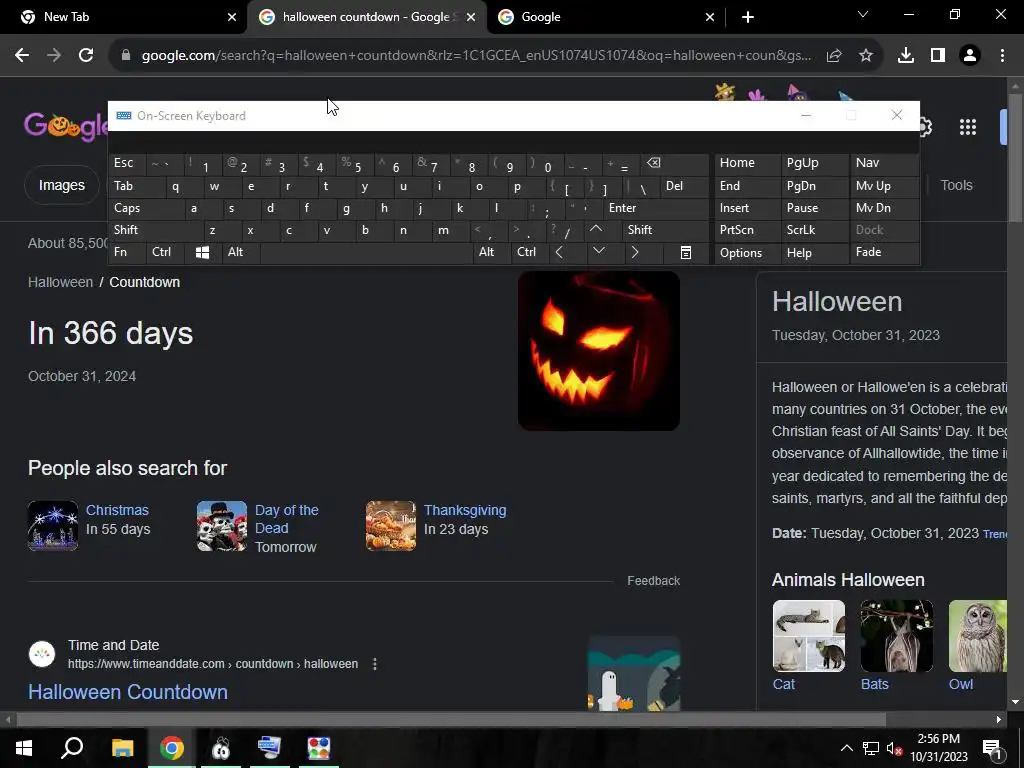This screenshot has height=768, width=1024.
Task: Expand the Chrome tab search chevron
Action: (x=863, y=15)
